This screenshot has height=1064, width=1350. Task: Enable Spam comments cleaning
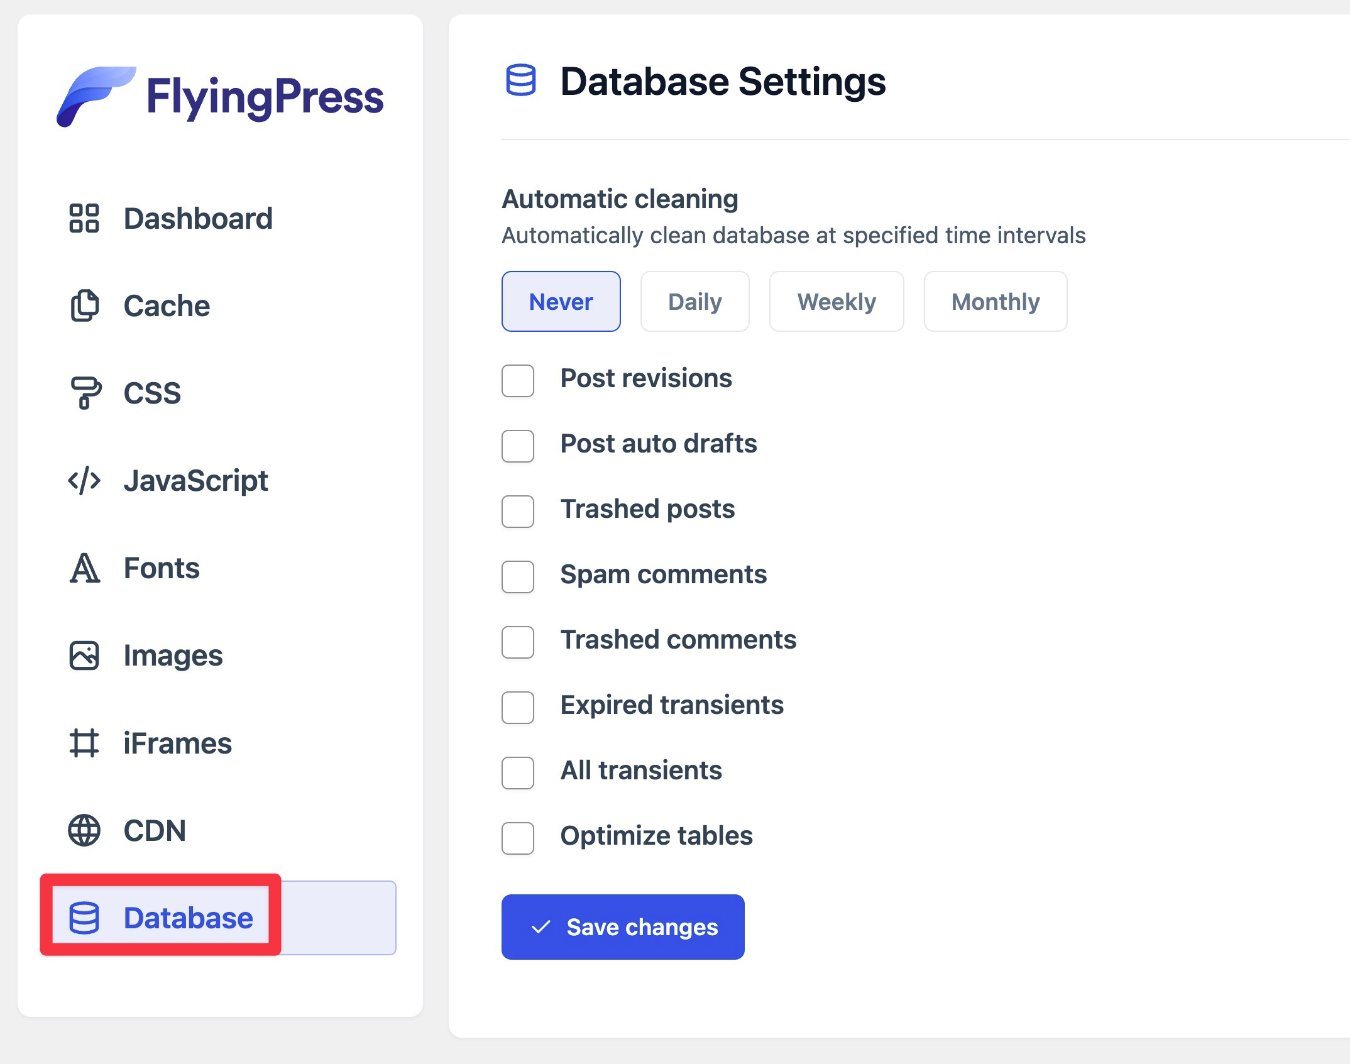point(518,576)
